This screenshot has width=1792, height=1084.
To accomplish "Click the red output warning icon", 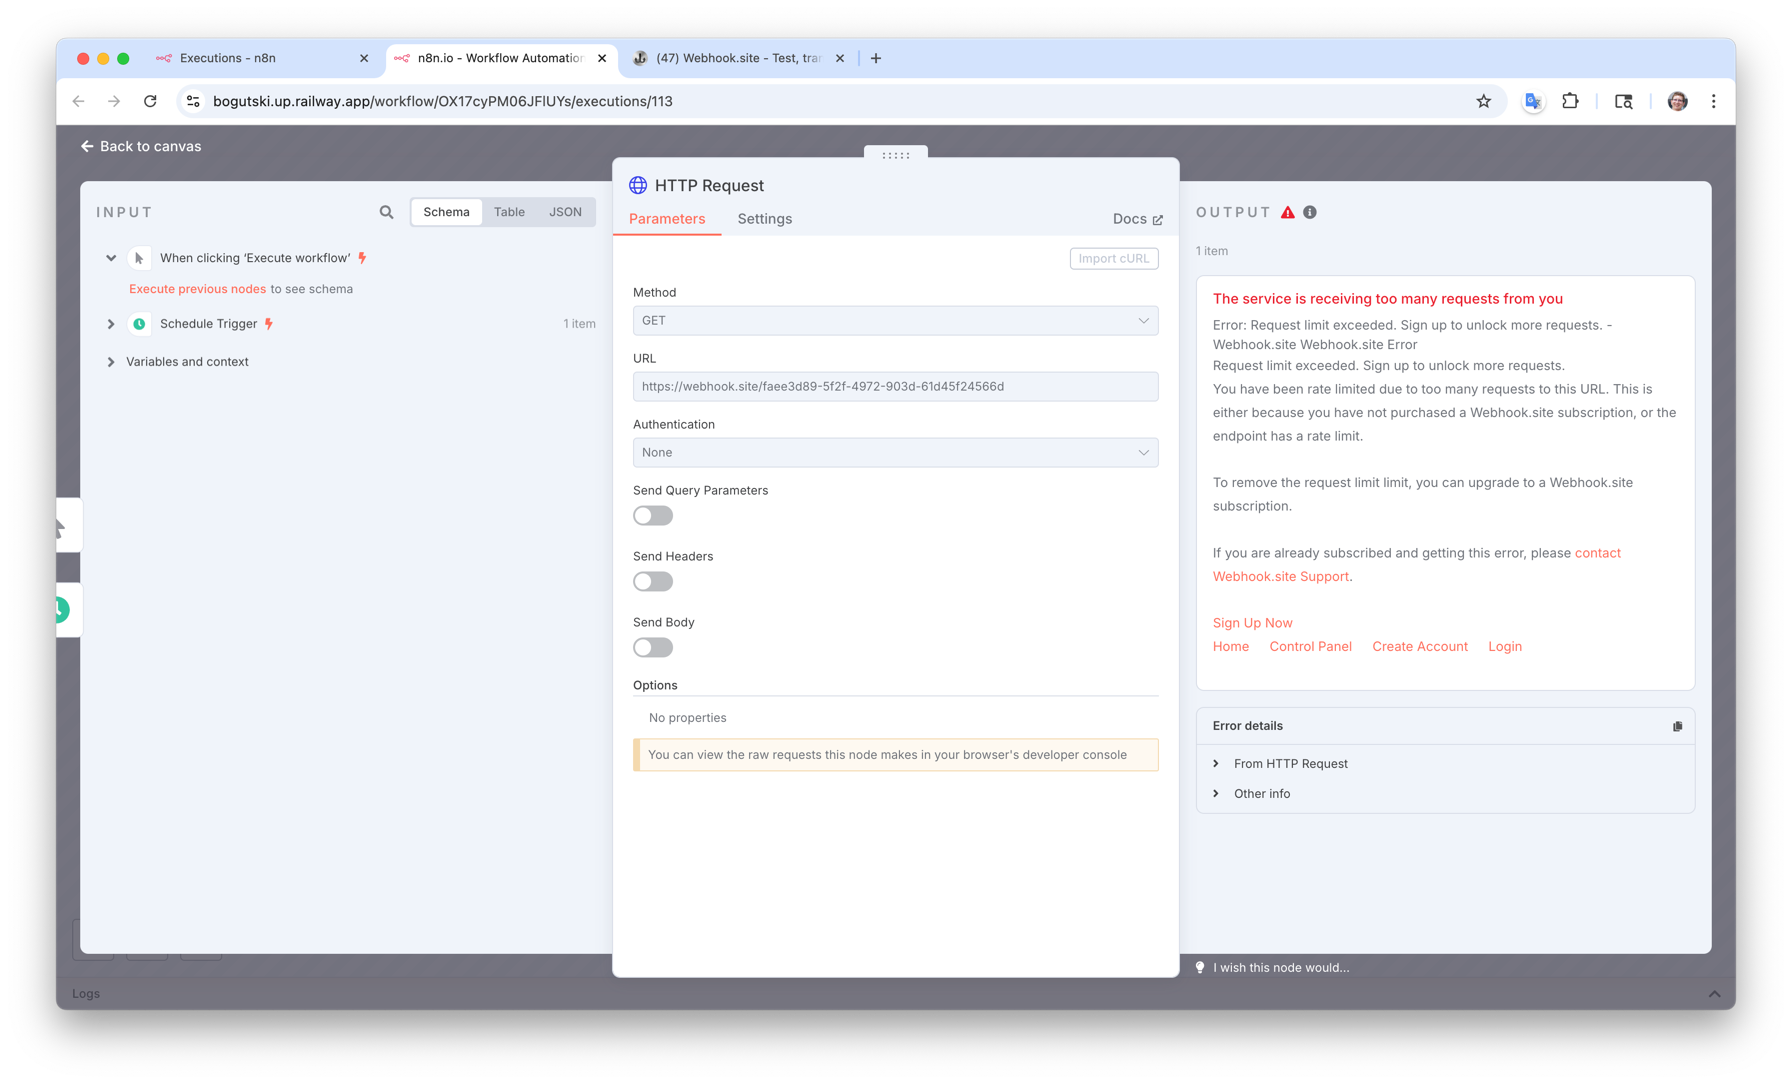I will point(1288,212).
